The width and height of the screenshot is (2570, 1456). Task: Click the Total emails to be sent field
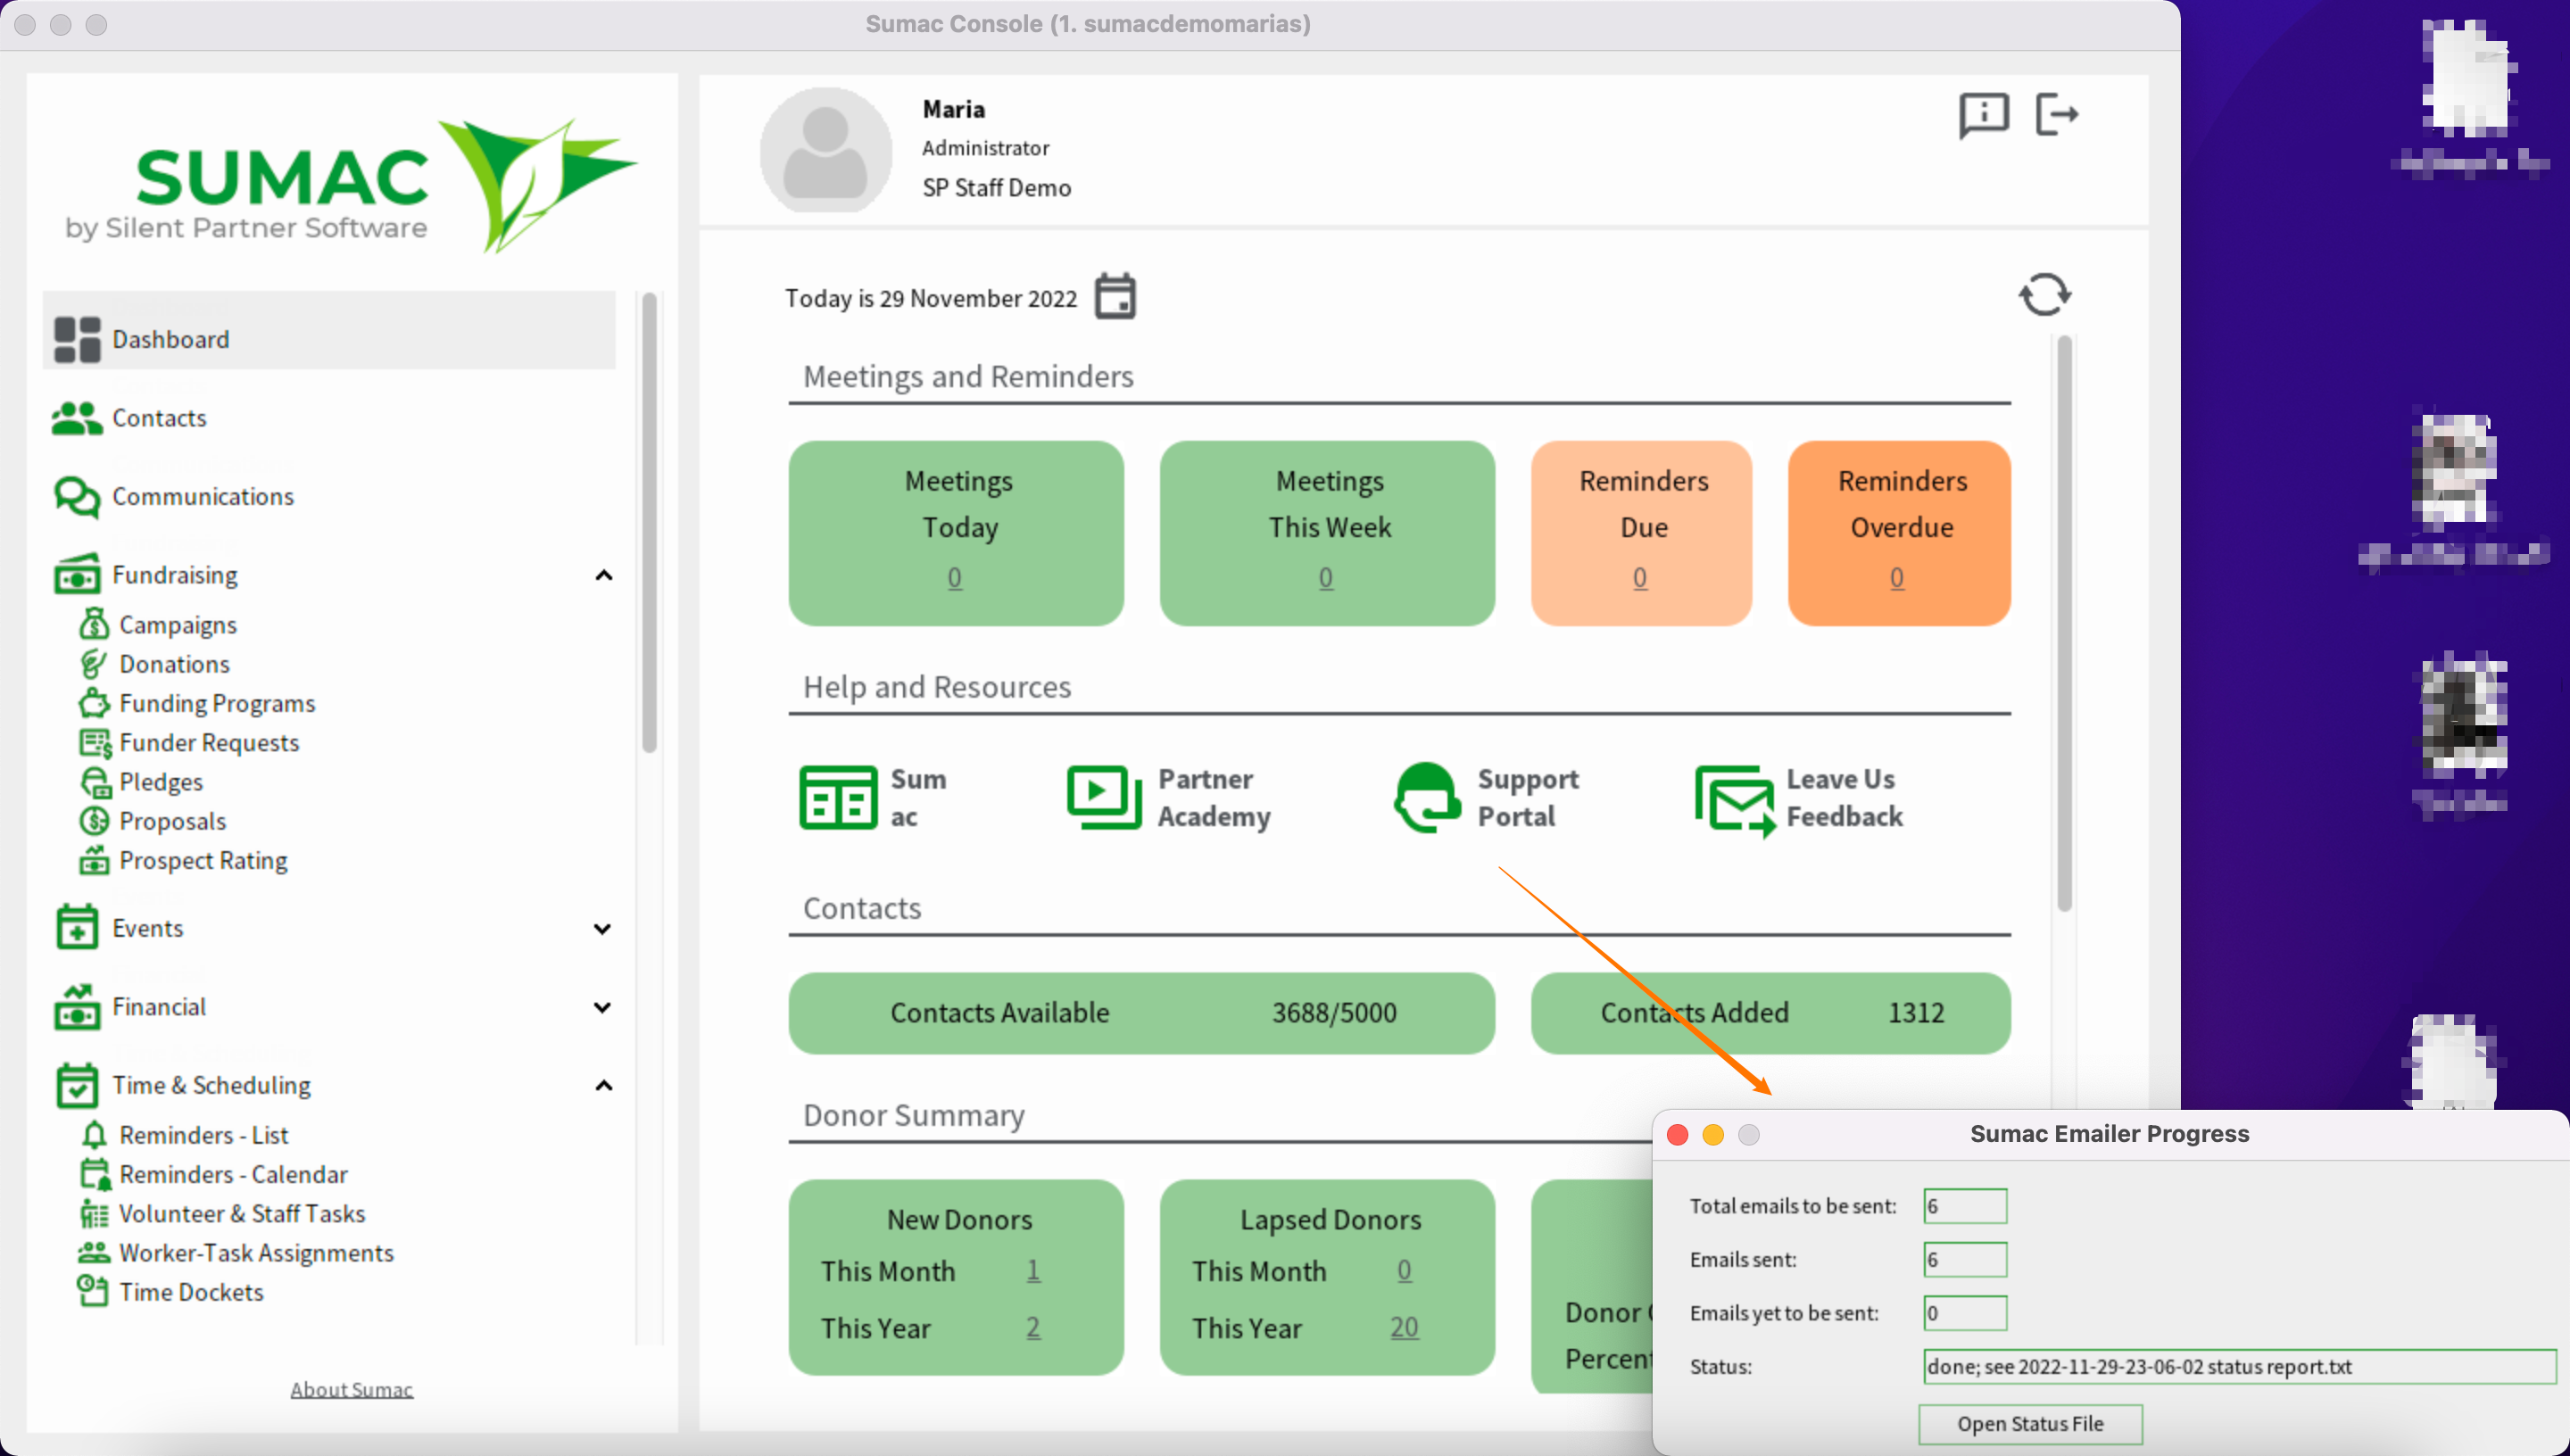[x=1965, y=1206]
